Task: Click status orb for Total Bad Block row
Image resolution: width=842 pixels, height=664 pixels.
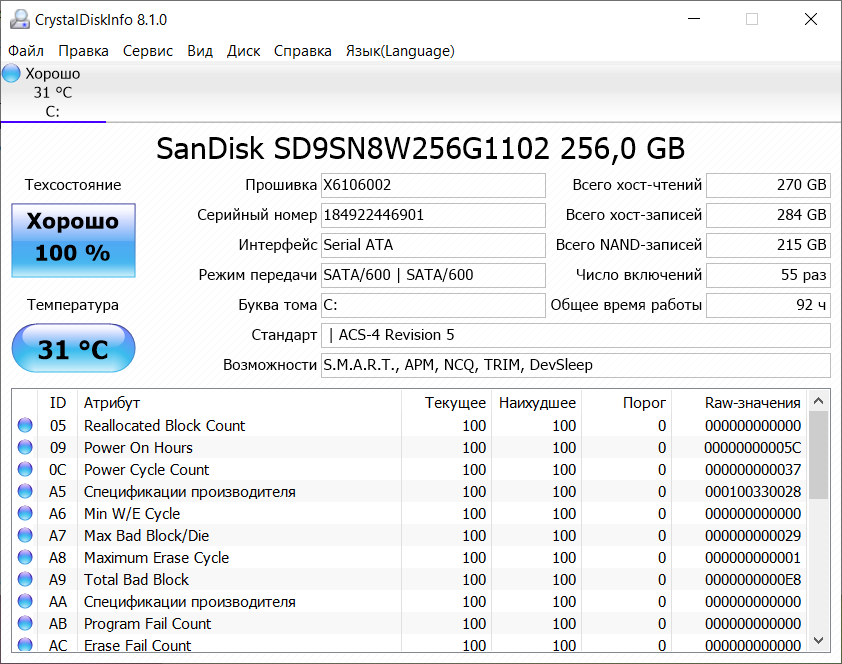Action: pos(25,580)
